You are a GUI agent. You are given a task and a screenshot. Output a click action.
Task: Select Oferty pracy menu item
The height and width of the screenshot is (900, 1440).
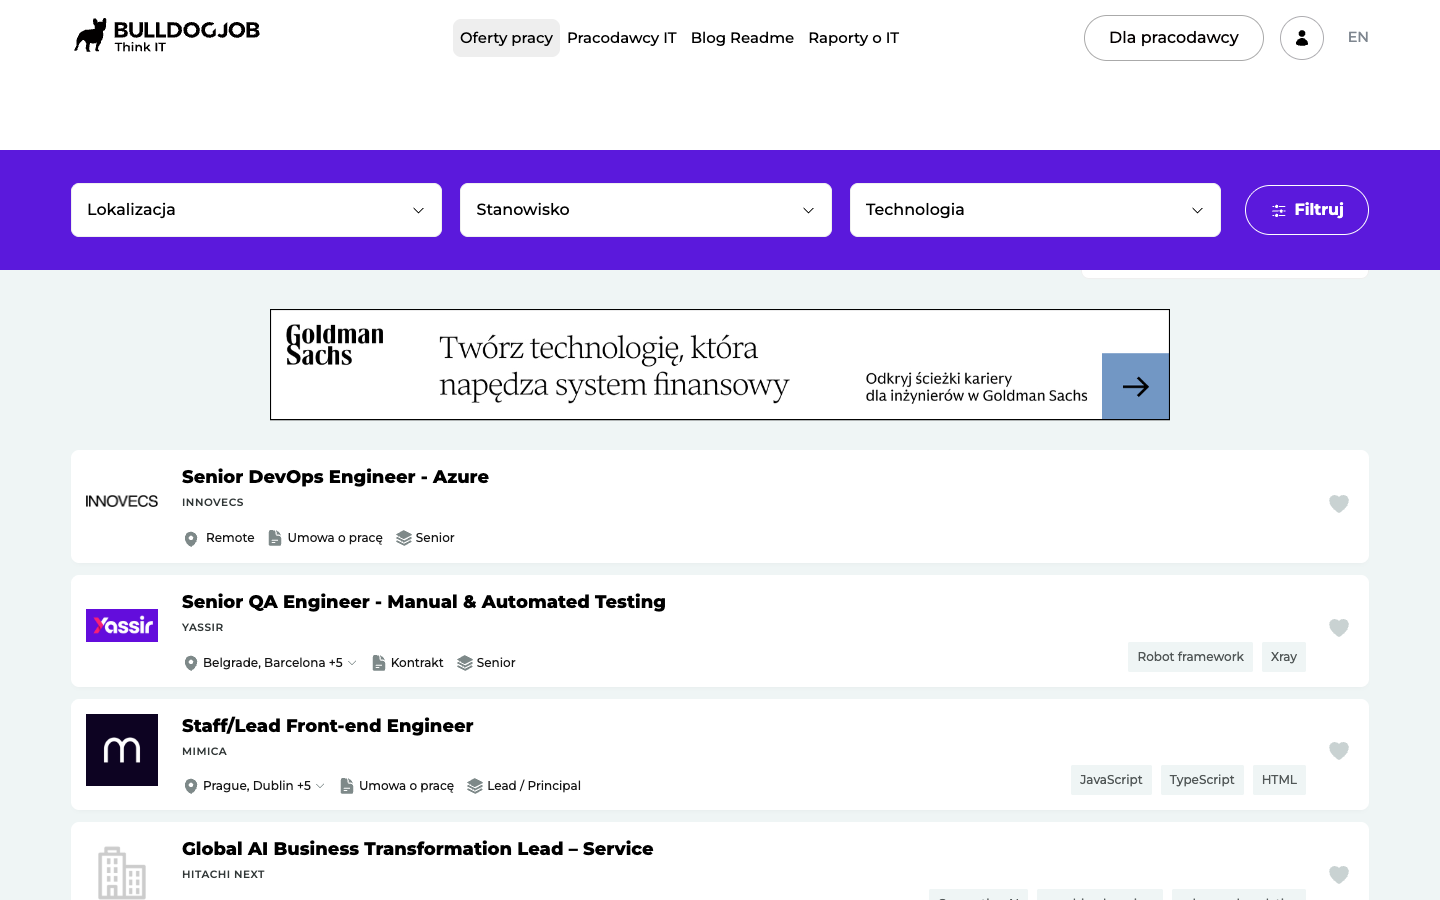pos(506,38)
